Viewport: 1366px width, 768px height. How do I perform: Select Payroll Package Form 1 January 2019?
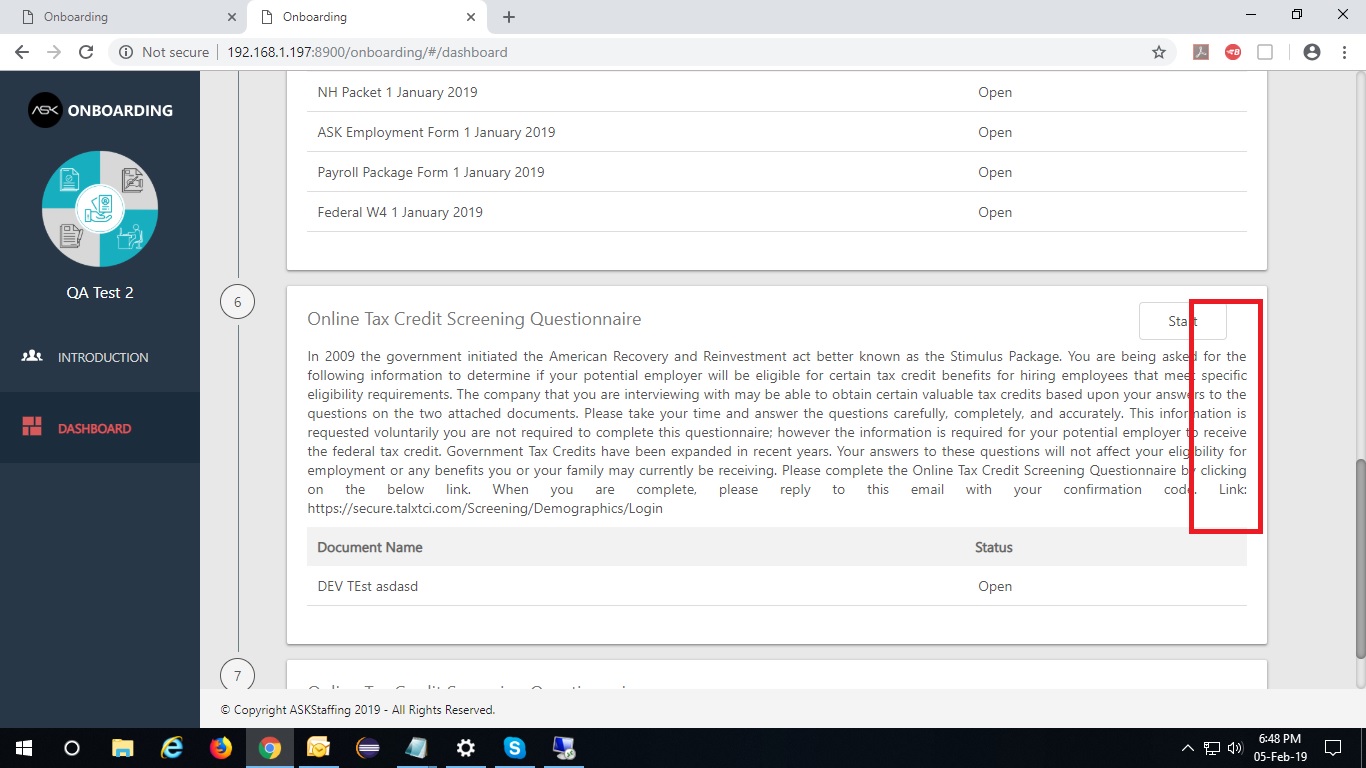point(777,172)
